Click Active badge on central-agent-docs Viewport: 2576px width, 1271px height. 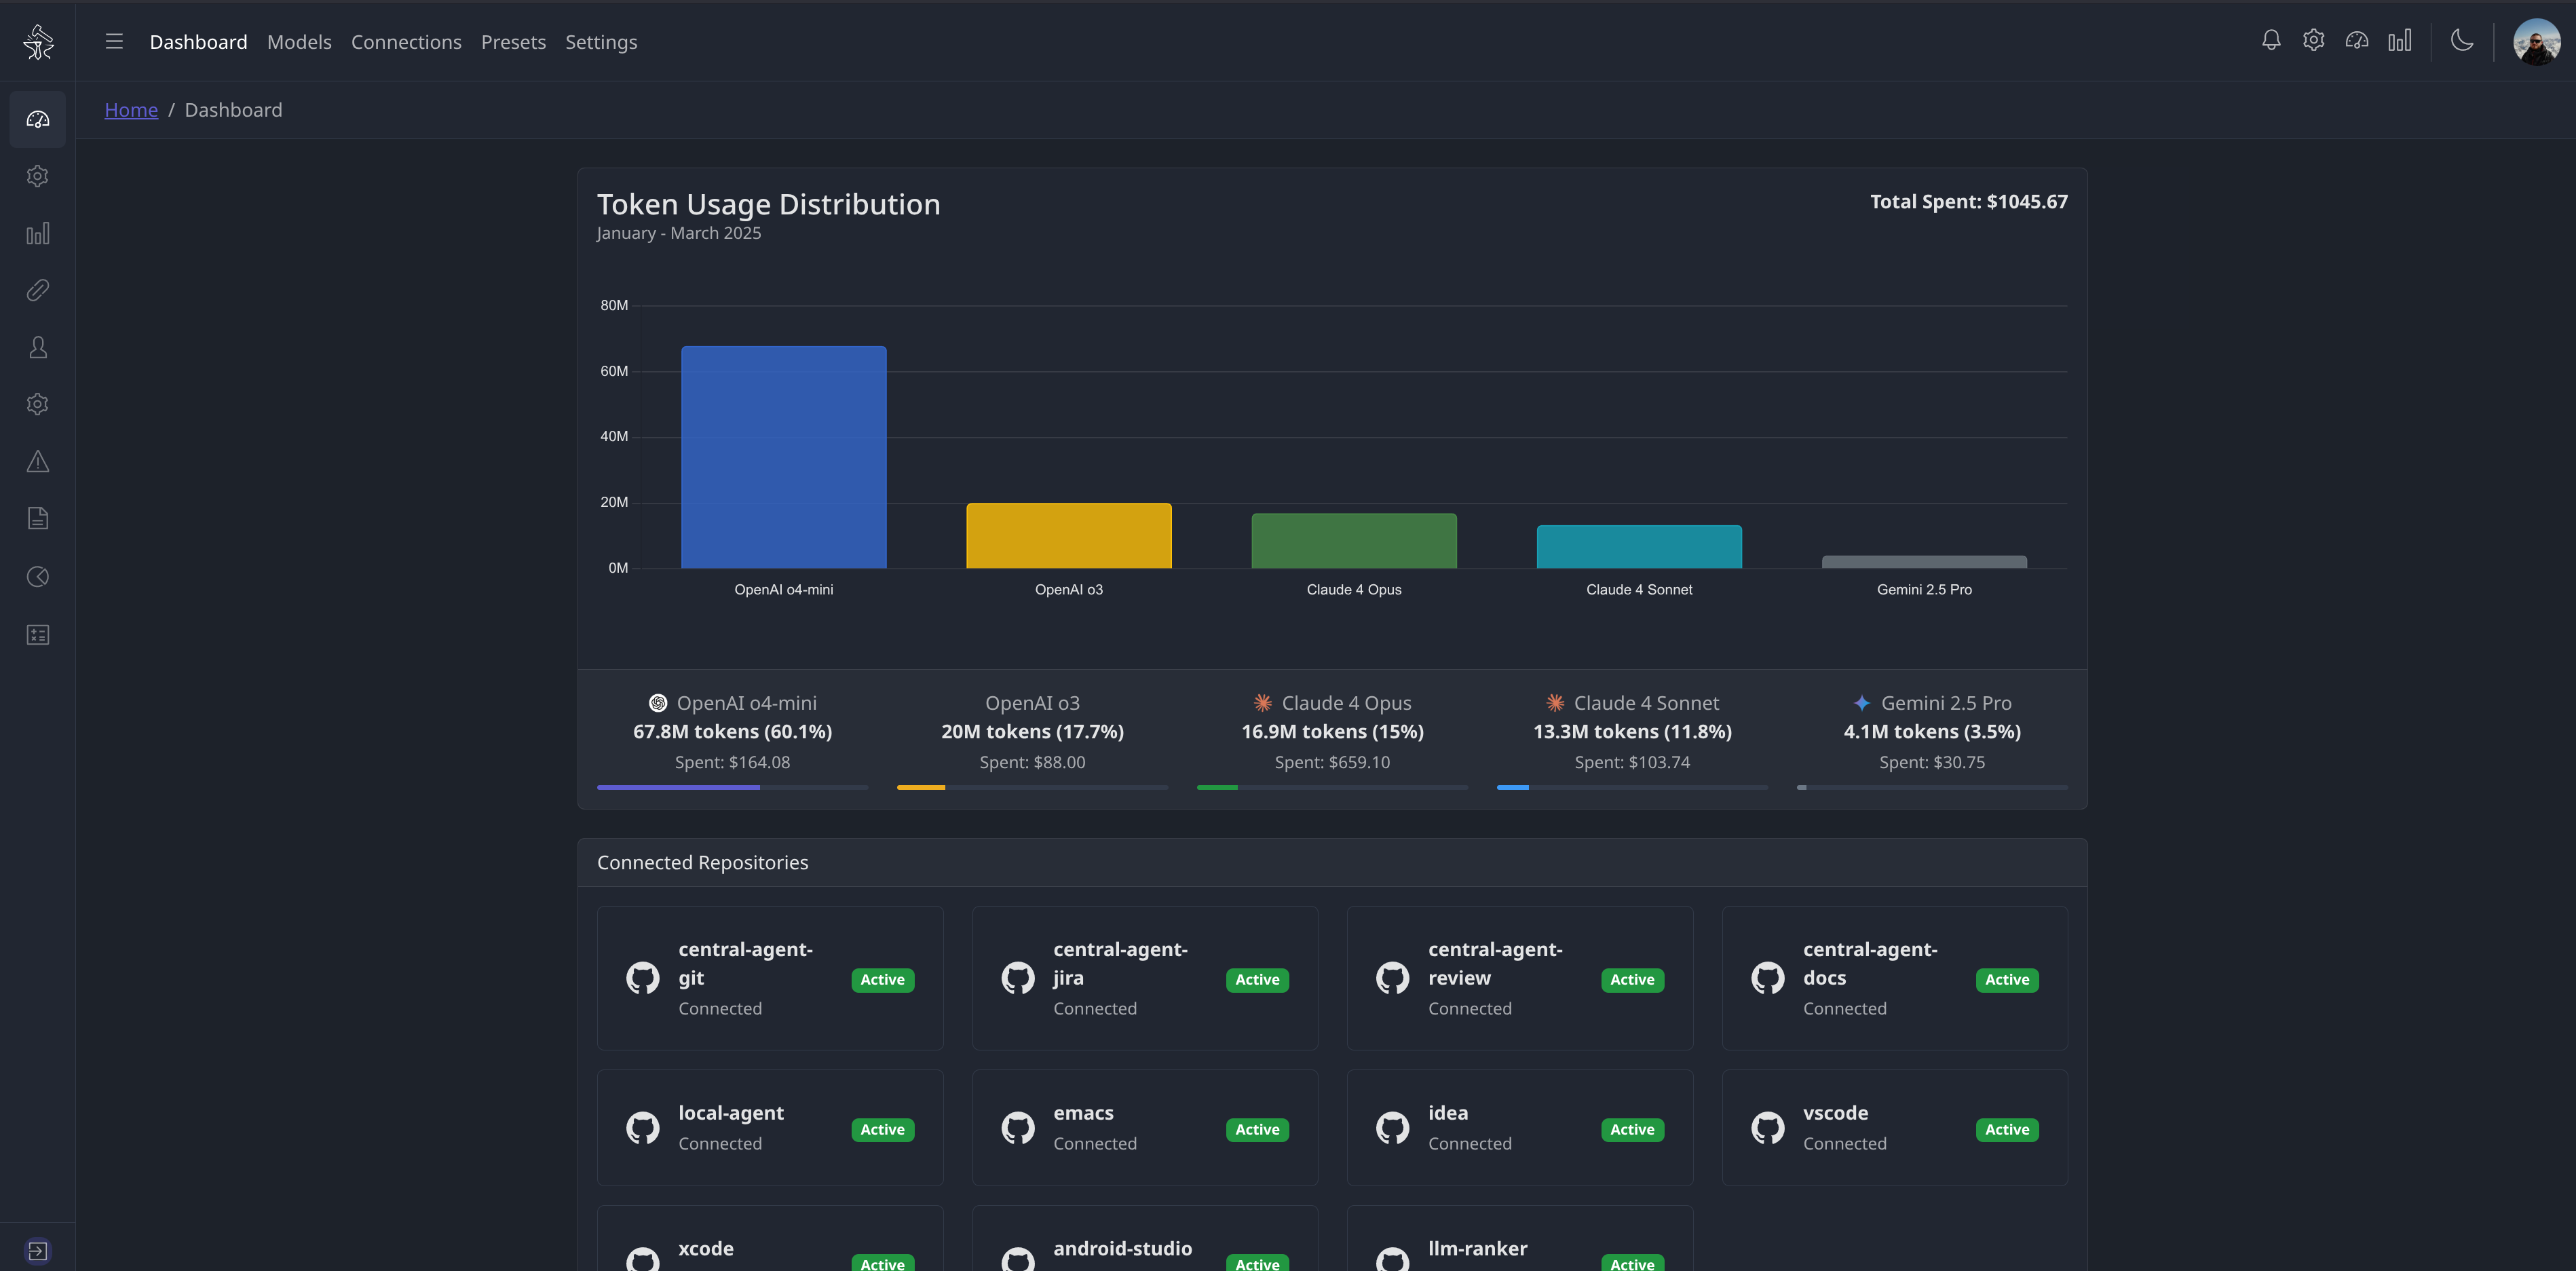pyautogui.click(x=2008, y=980)
